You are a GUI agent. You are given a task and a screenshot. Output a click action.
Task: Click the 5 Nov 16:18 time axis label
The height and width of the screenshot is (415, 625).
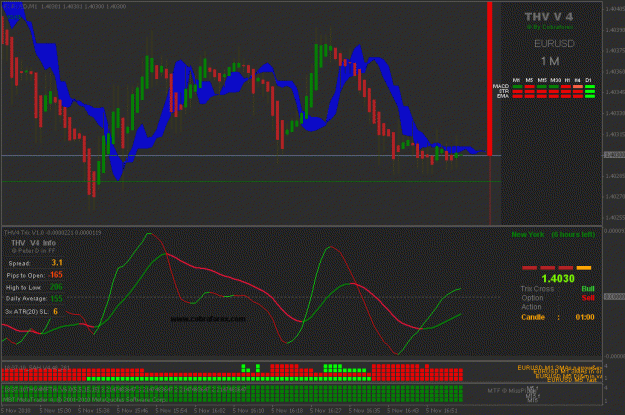pyautogui.click(x=287, y=410)
